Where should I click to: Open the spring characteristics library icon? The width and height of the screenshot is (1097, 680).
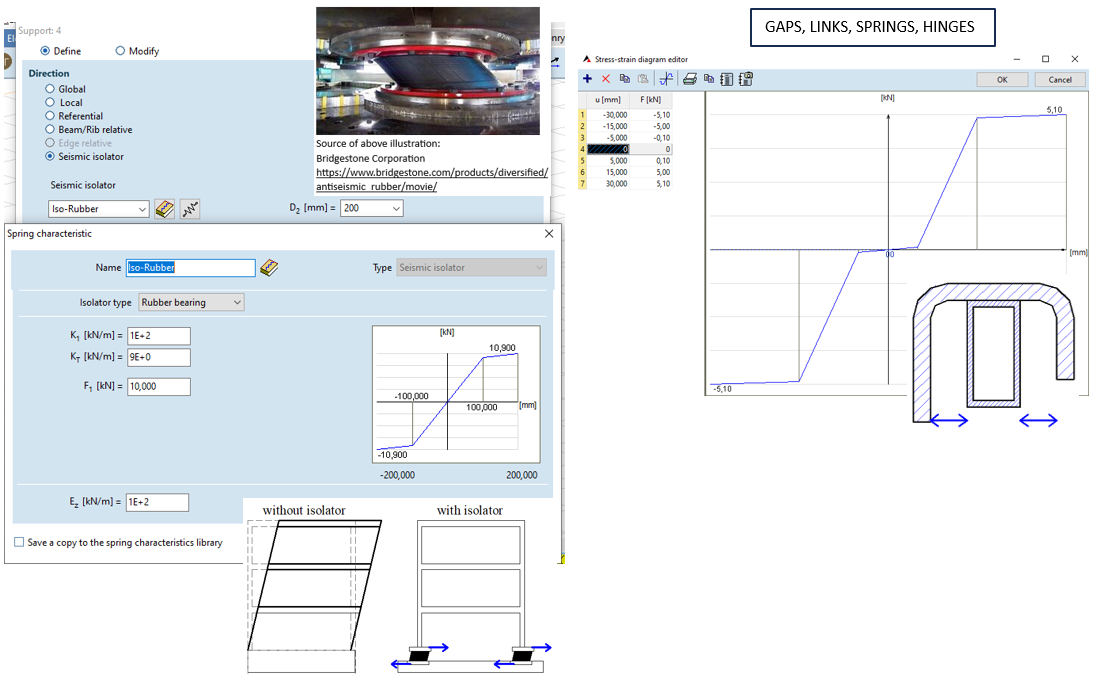[163, 208]
